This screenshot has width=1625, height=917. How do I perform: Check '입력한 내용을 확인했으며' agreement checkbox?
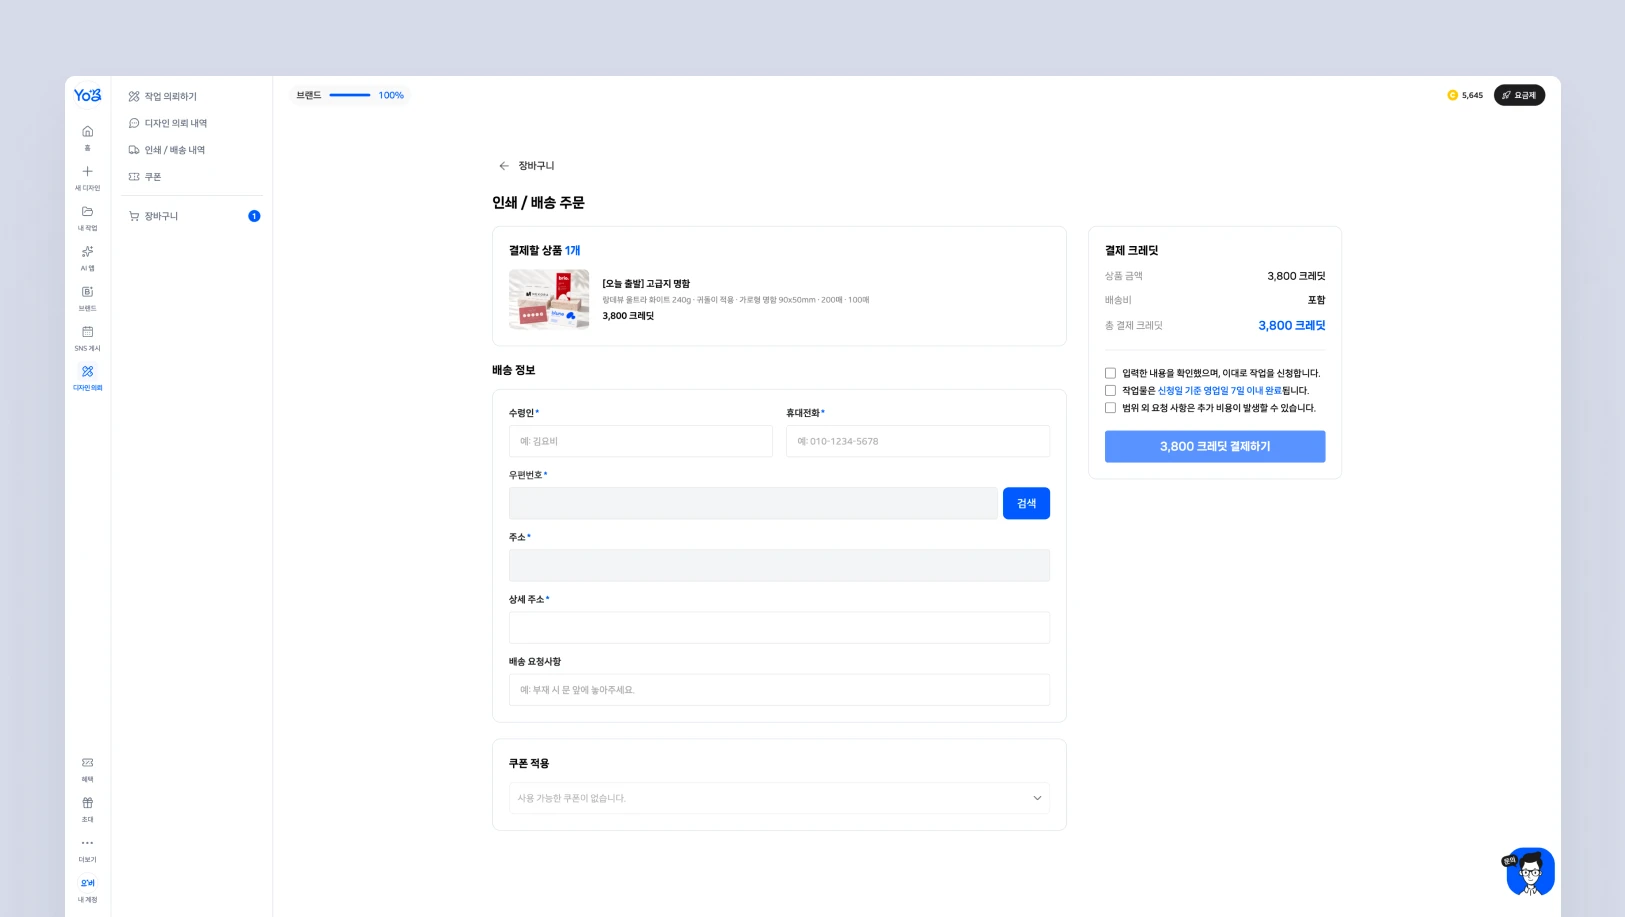tap(1110, 373)
